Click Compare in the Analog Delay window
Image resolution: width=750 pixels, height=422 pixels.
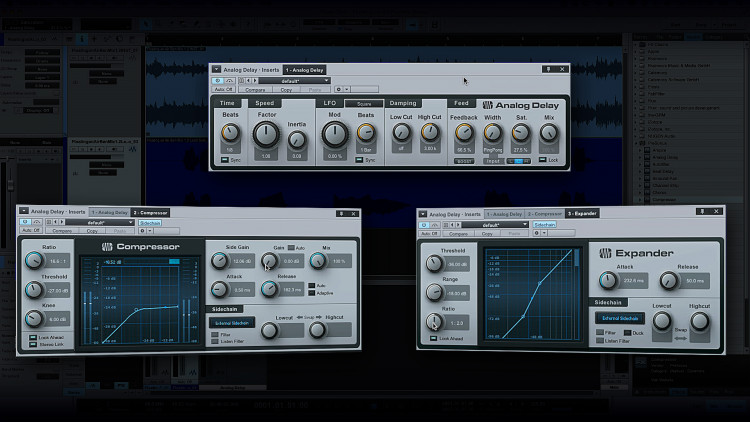click(255, 89)
